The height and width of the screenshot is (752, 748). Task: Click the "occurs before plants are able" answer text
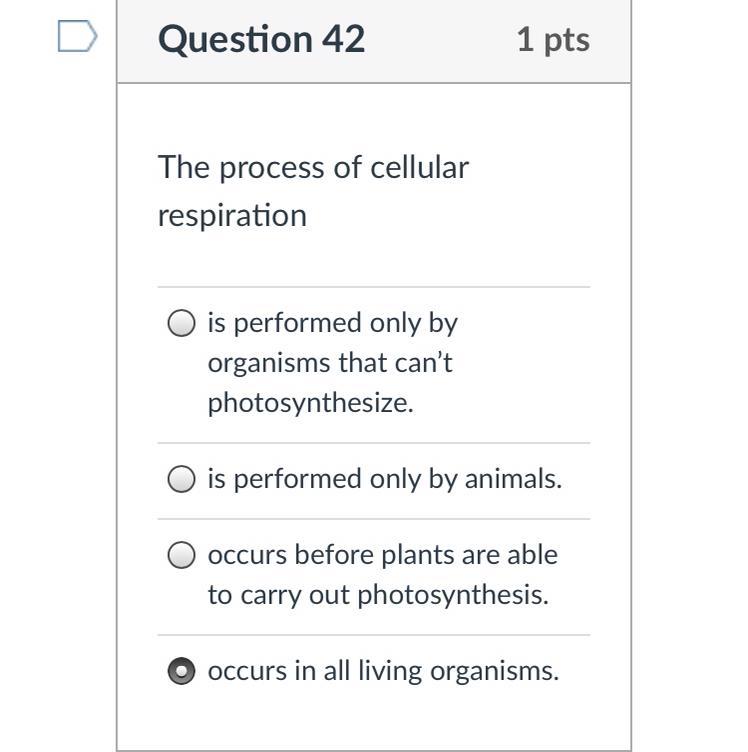pos(382,554)
